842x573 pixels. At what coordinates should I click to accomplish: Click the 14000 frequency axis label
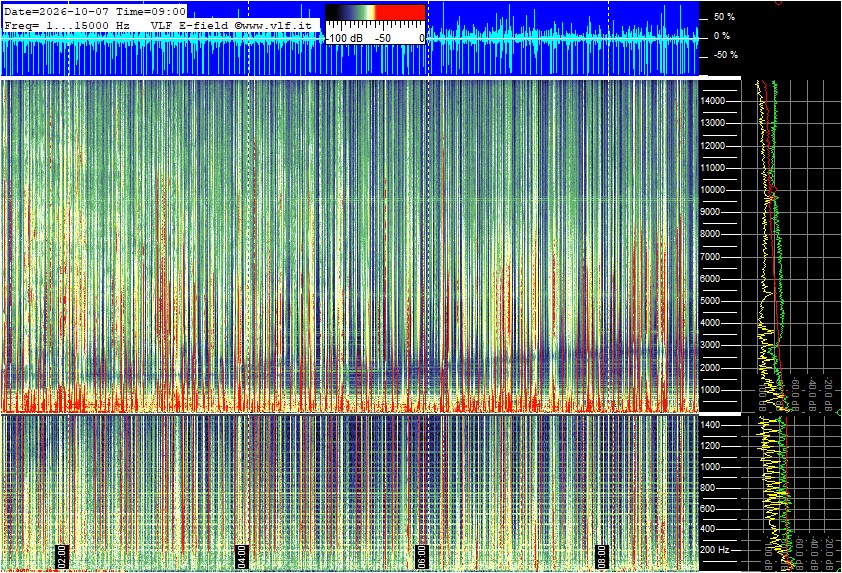coord(713,101)
